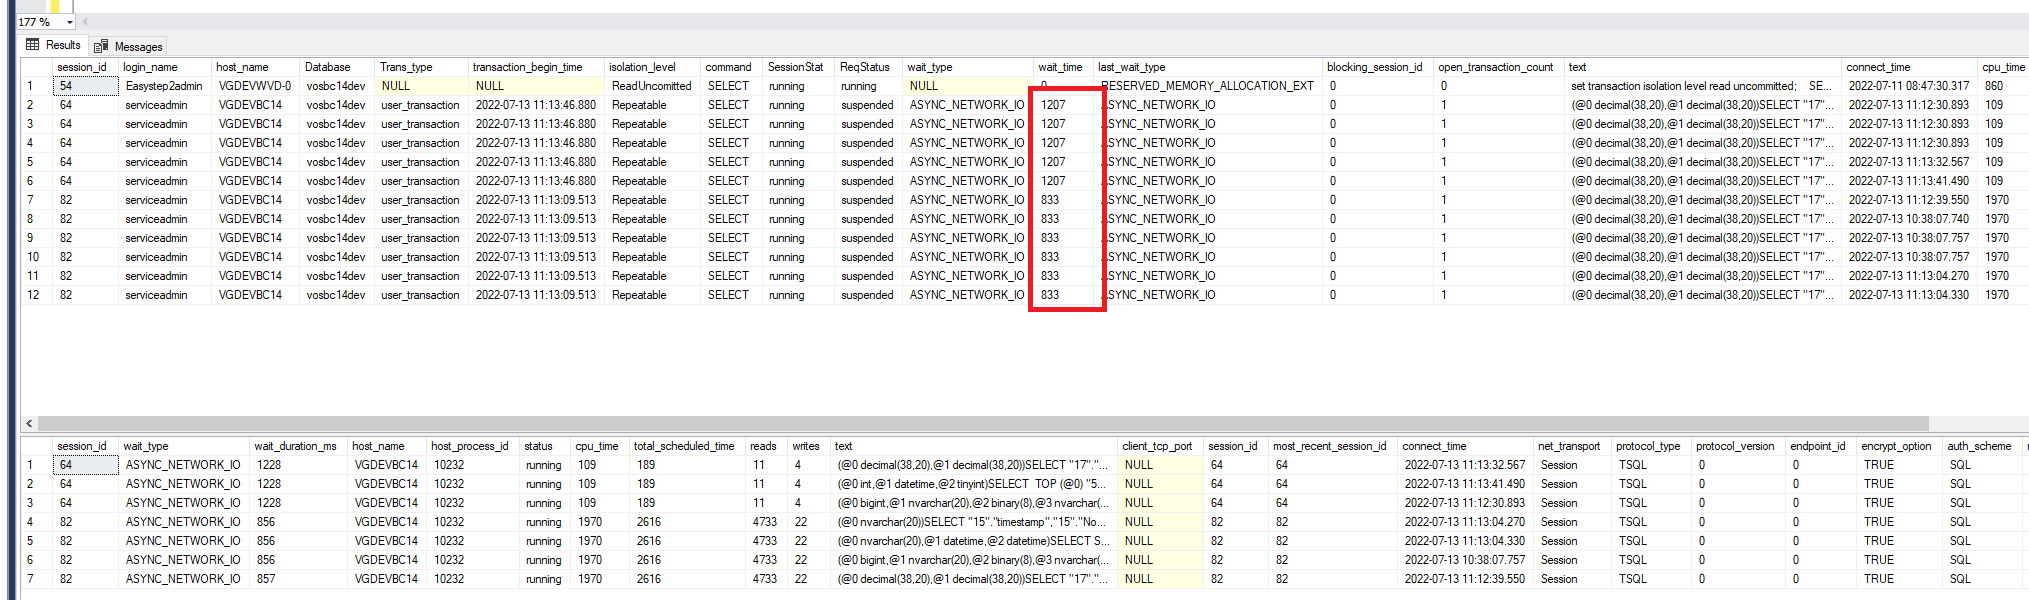Click the blocking_session_id column header
This screenshot has height=600, width=2029.
pyautogui.click(x=1374, y=67)
